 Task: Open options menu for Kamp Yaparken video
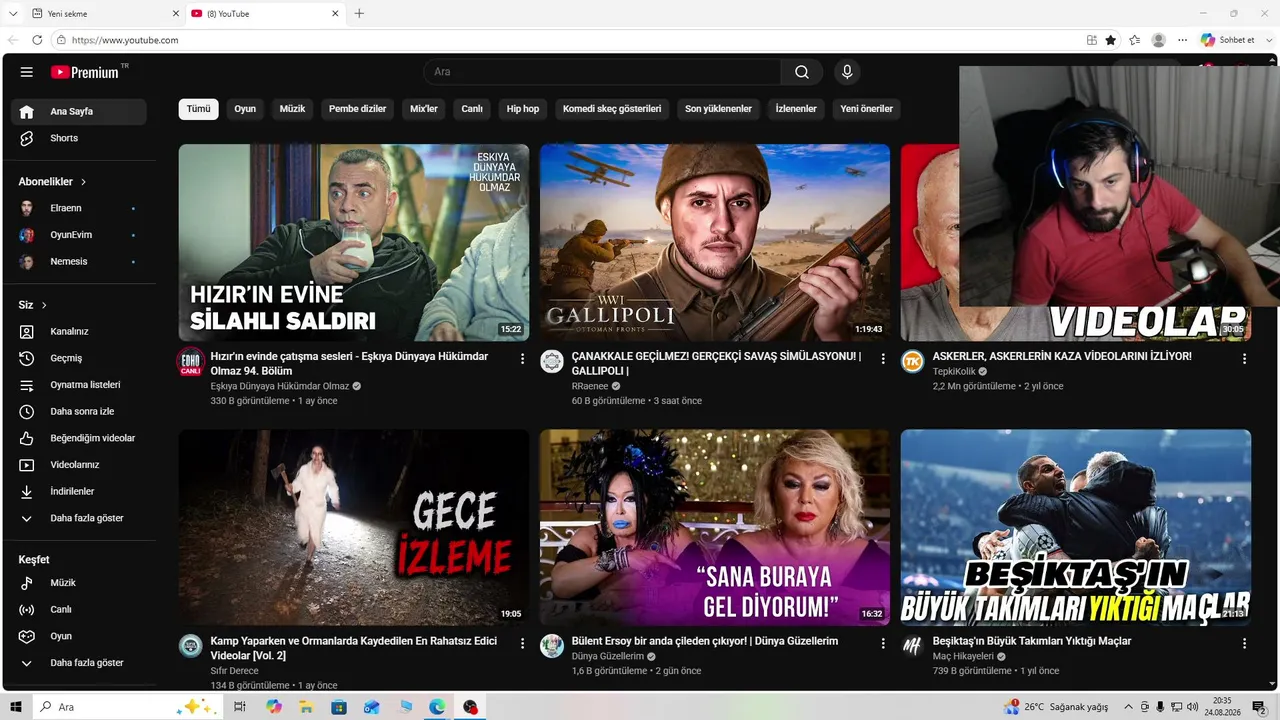pos(522,643)
